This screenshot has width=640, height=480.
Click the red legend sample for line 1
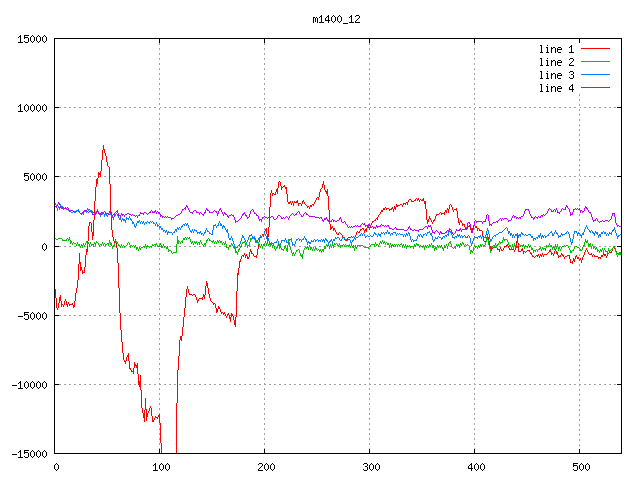click(596, 49)
